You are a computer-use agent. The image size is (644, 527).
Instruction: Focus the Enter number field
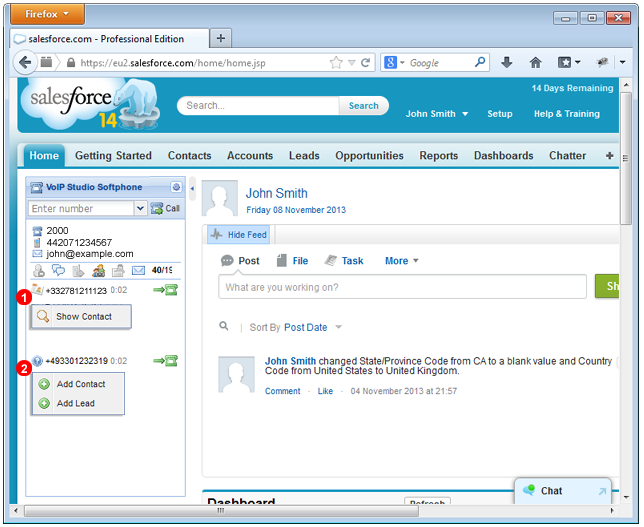point(81,209)
